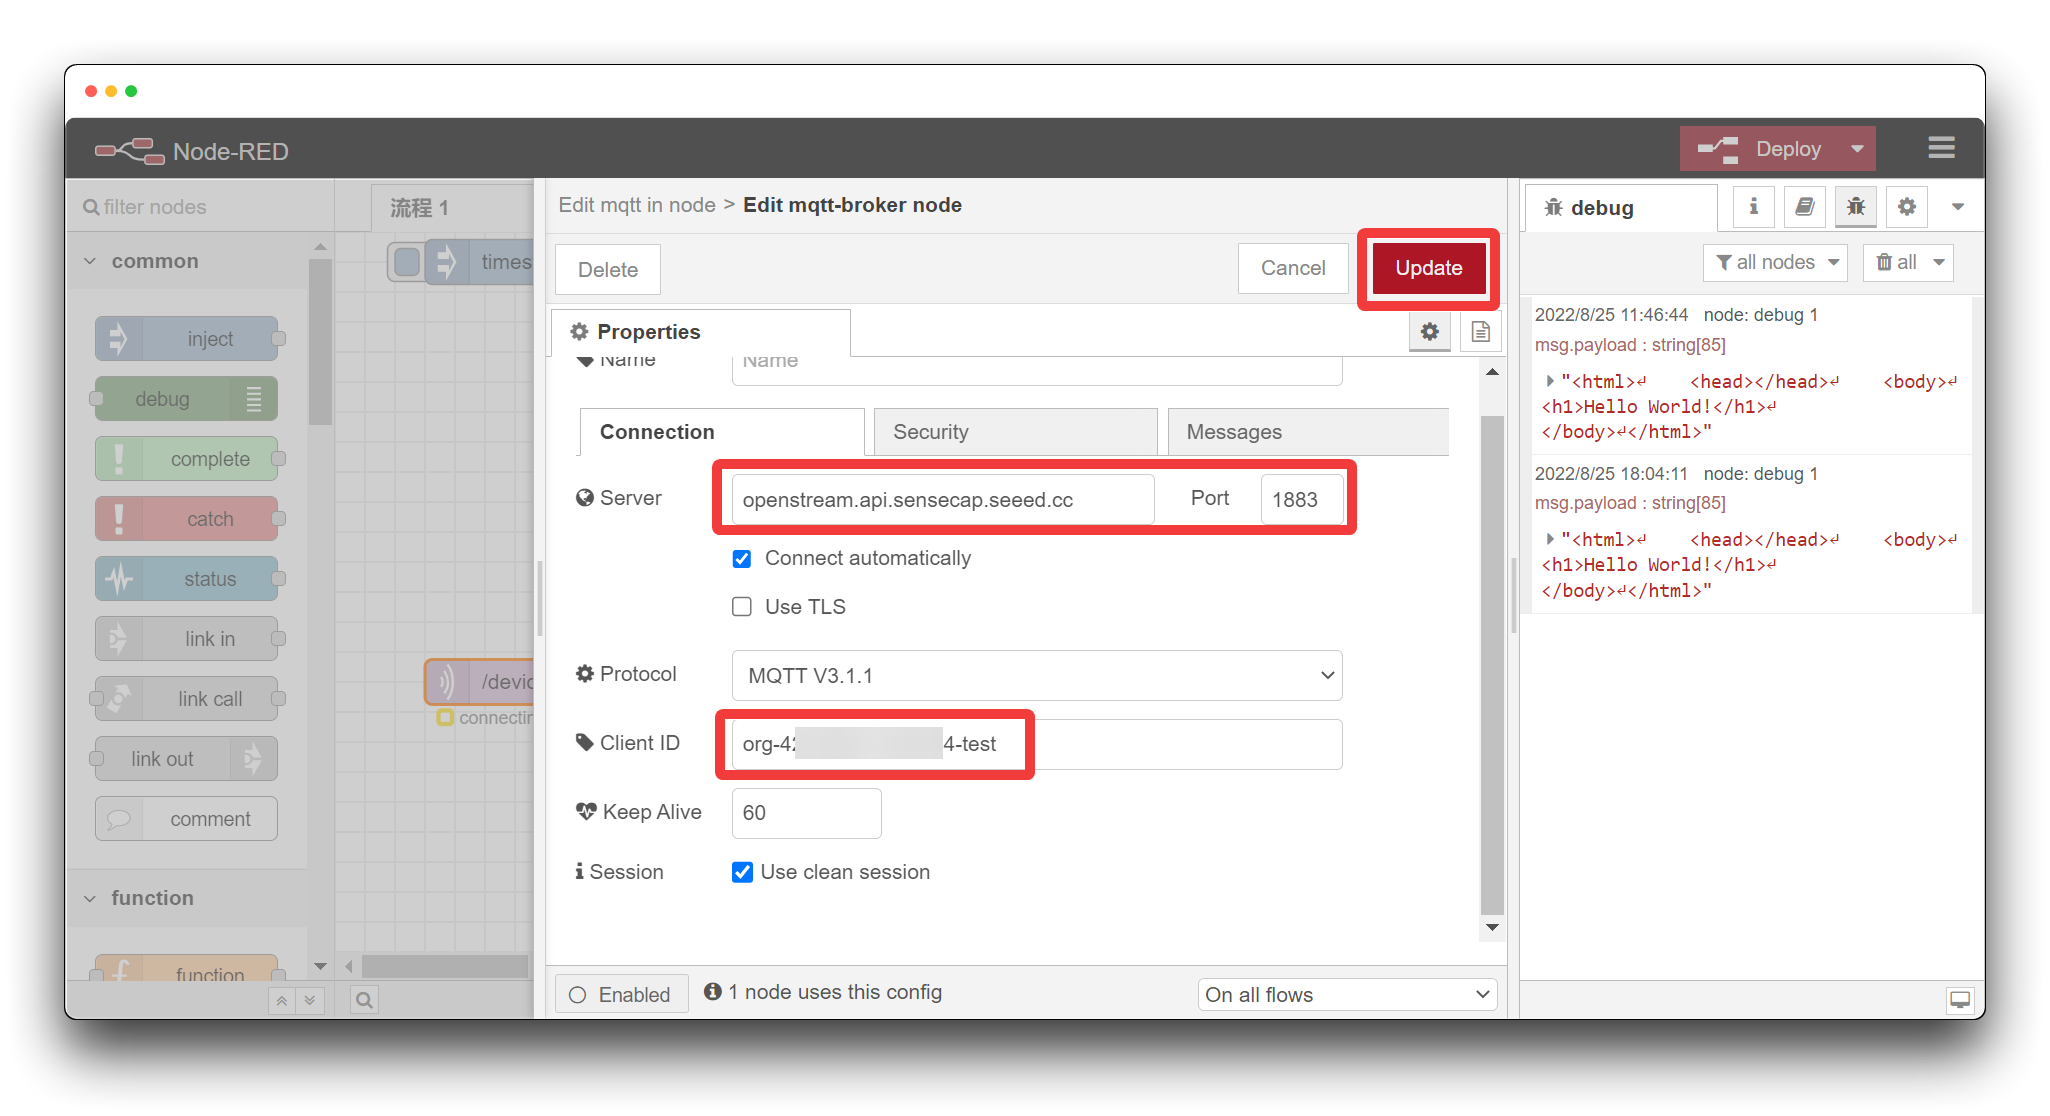Expand the first debug message payload arrow

[x=1550, y=381]
